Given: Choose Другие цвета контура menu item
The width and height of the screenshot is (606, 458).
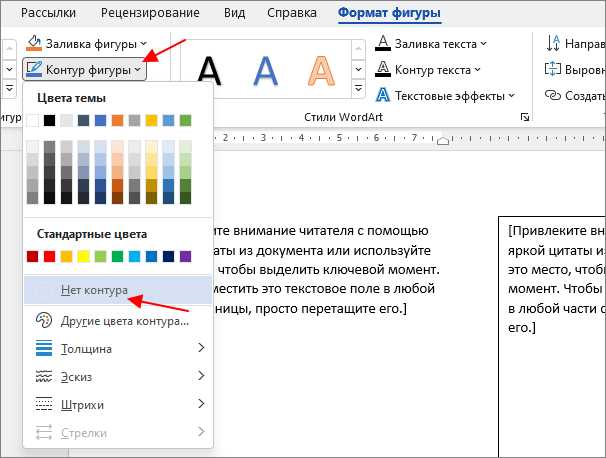Looking at the screenshot, I should (x=118, y=321).
